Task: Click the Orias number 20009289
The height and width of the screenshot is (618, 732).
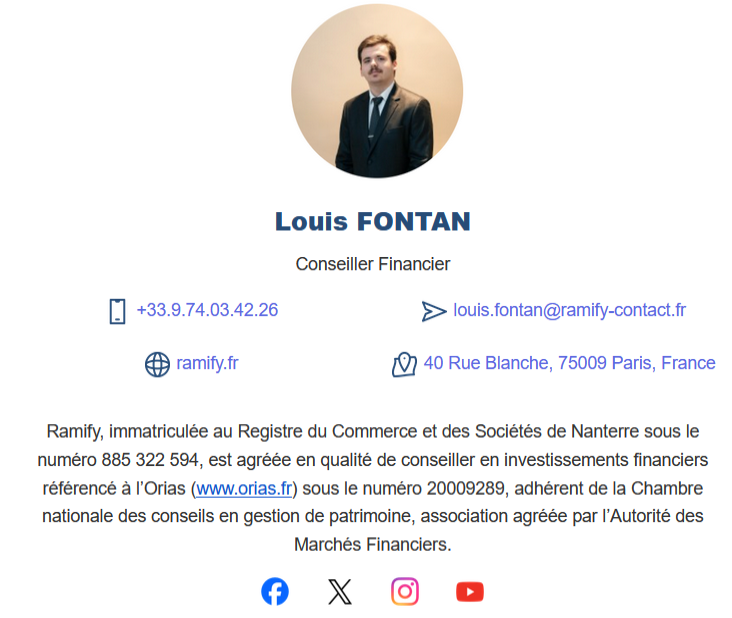Action: [x=465, y=488]
